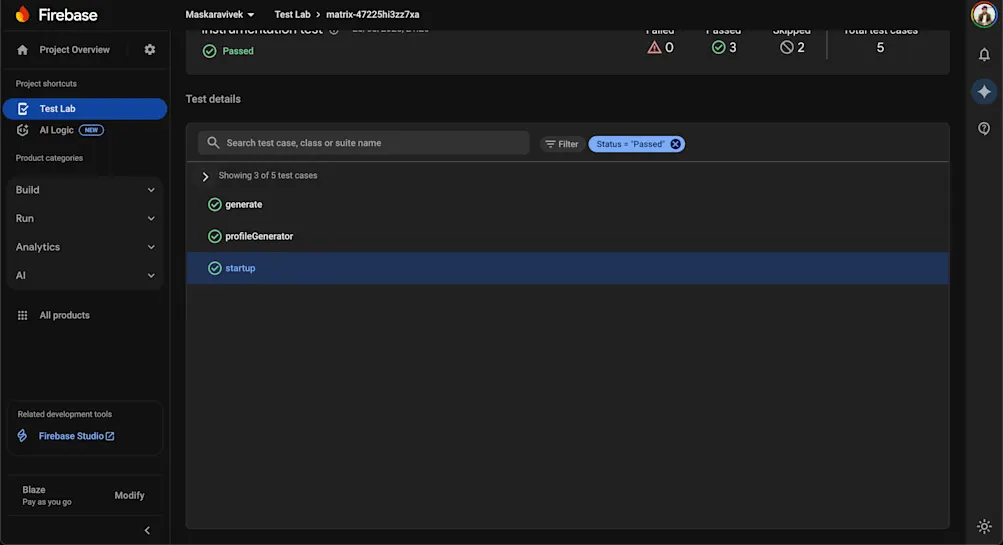Expand the Run category
Screen dimensions: 1003x545
85,219
